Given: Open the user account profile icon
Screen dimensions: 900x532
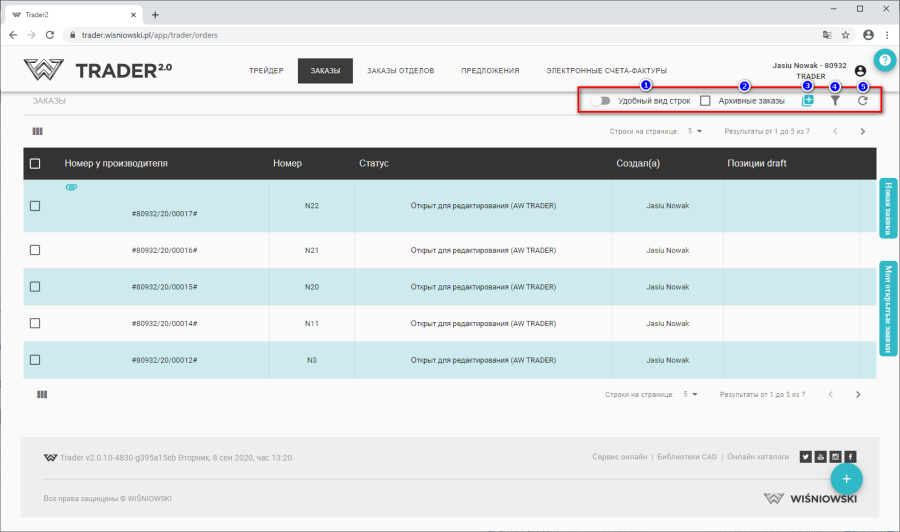Looking at the screenshot, I should pyautogui.click(x=860, y=71).
